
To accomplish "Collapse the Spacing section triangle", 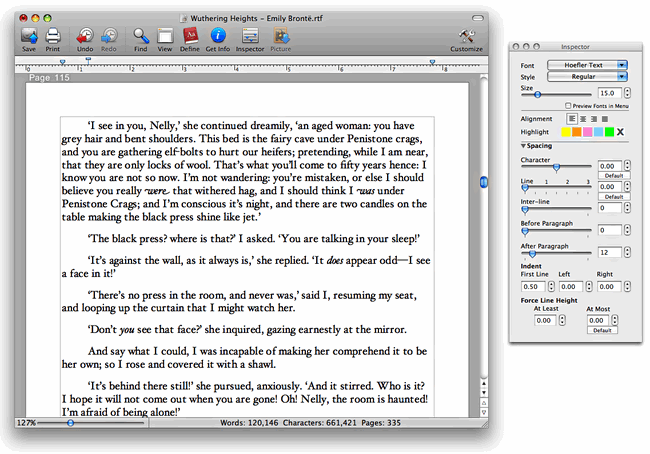I will tap(524, 146).
